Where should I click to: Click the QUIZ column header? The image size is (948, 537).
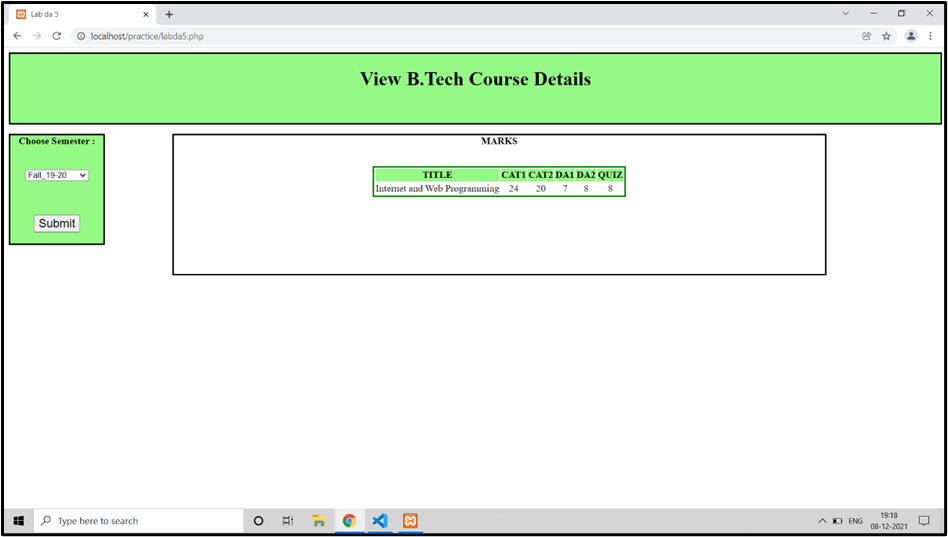610,175
